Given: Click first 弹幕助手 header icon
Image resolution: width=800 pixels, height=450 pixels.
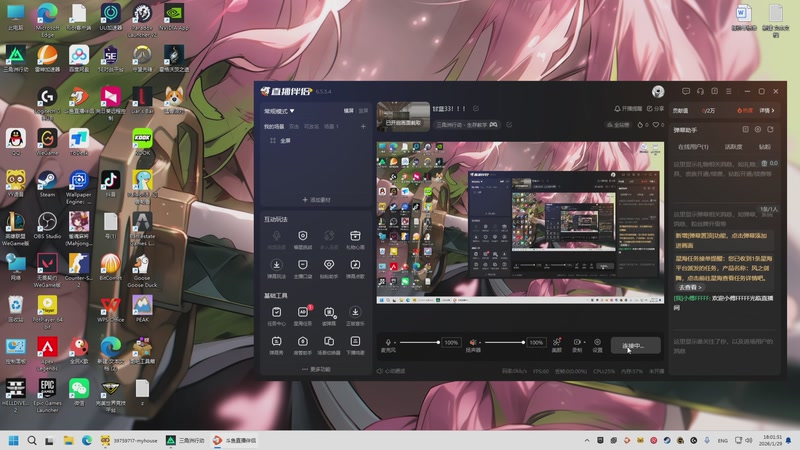Looking at the screenshot, I should [x=745, y=130].
